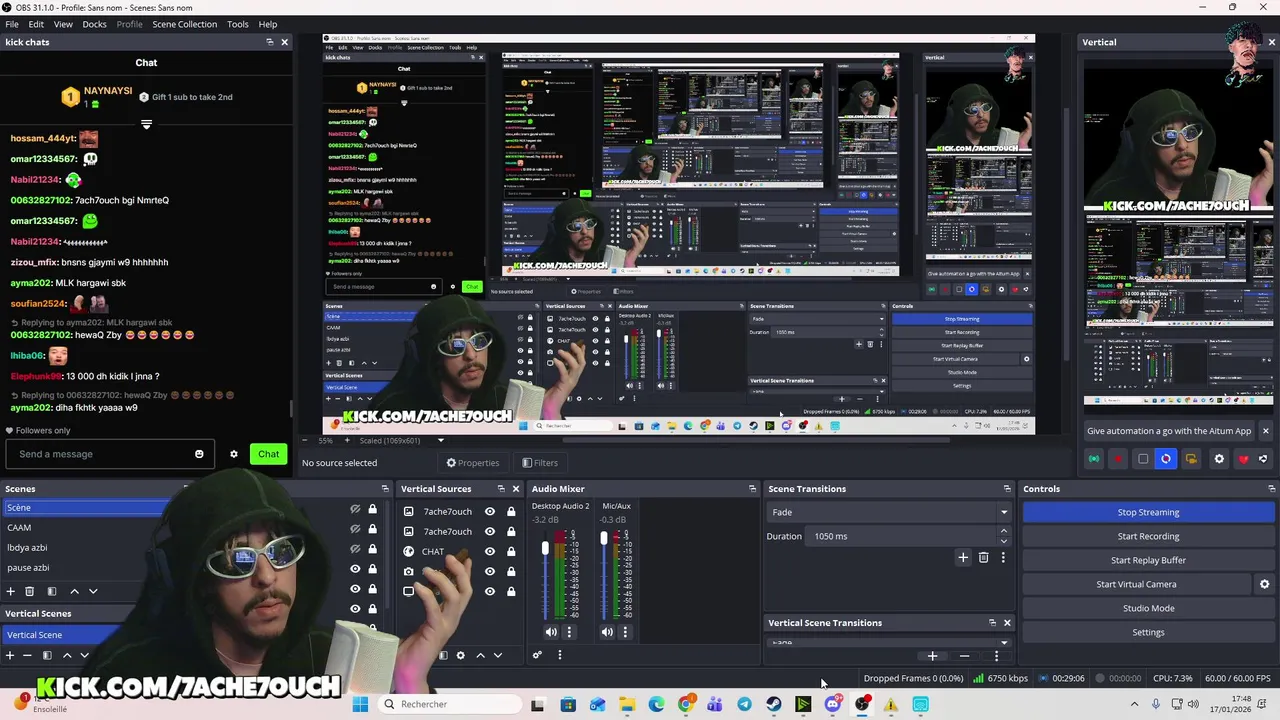Float the kick chats dock
Image resolution: width=1280 pixels, height=720 pixels.
tap(269, 42)
